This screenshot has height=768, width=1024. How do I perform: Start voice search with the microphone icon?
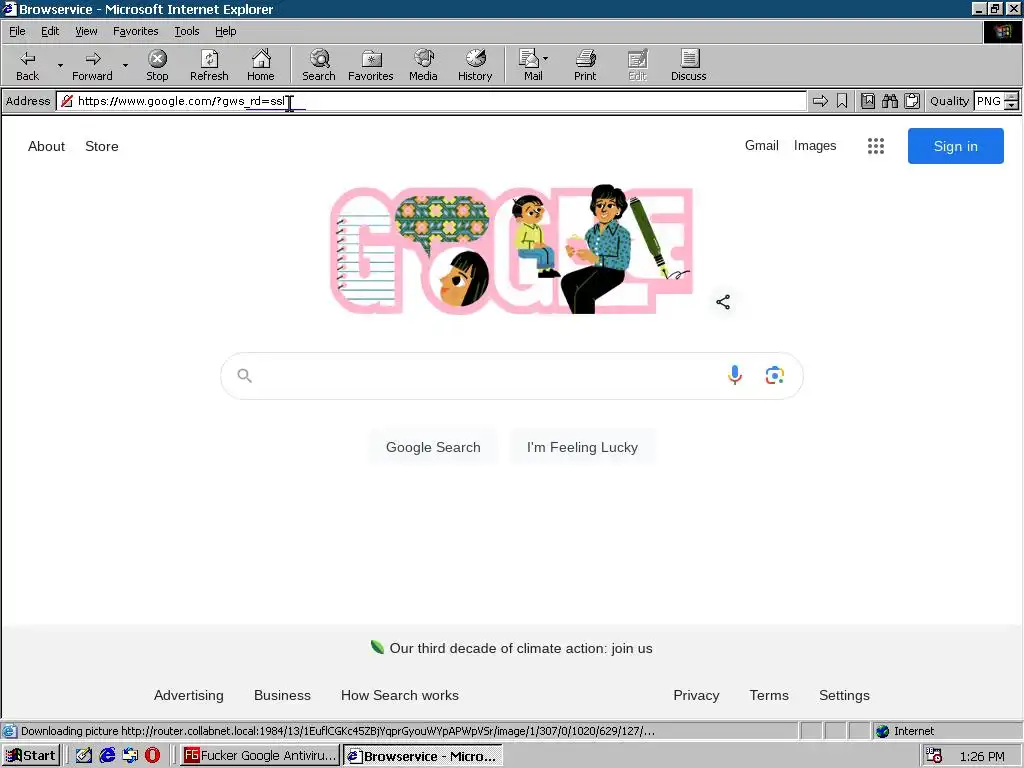point(735,375)
